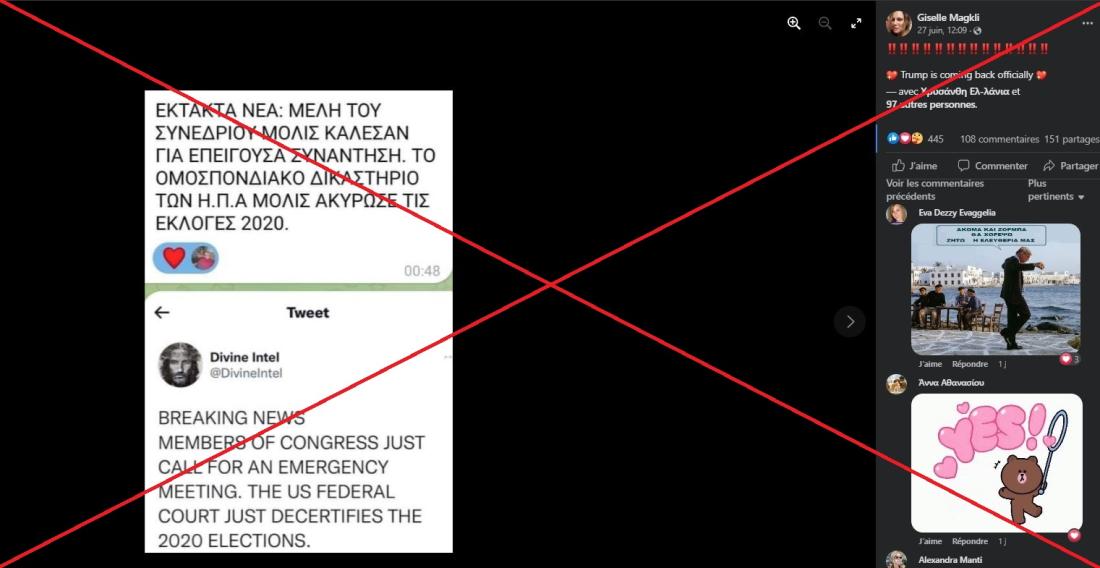Screen dimensions: 1100x568
Task: Open Giselle Magkli's profile picture
Action: [x=899, y=24]
